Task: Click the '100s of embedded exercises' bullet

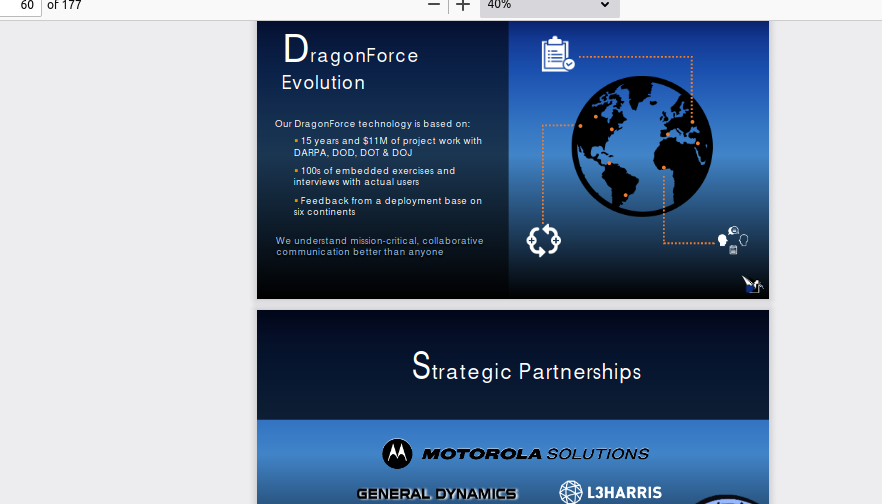Action: click(x=374, y=176)
